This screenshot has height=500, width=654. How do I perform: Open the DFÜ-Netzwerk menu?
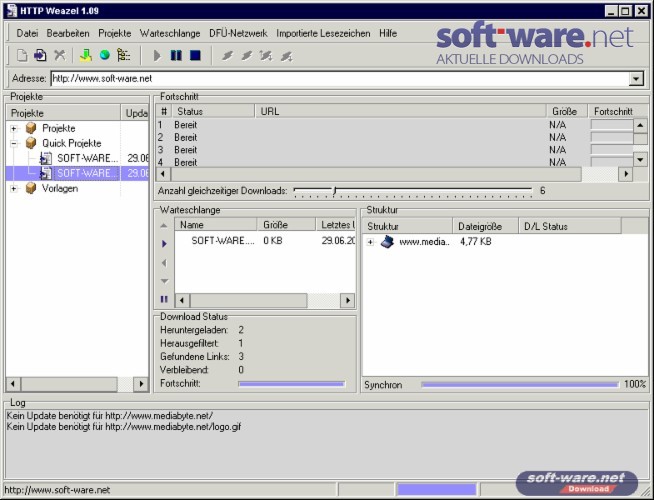pos(238,33)
